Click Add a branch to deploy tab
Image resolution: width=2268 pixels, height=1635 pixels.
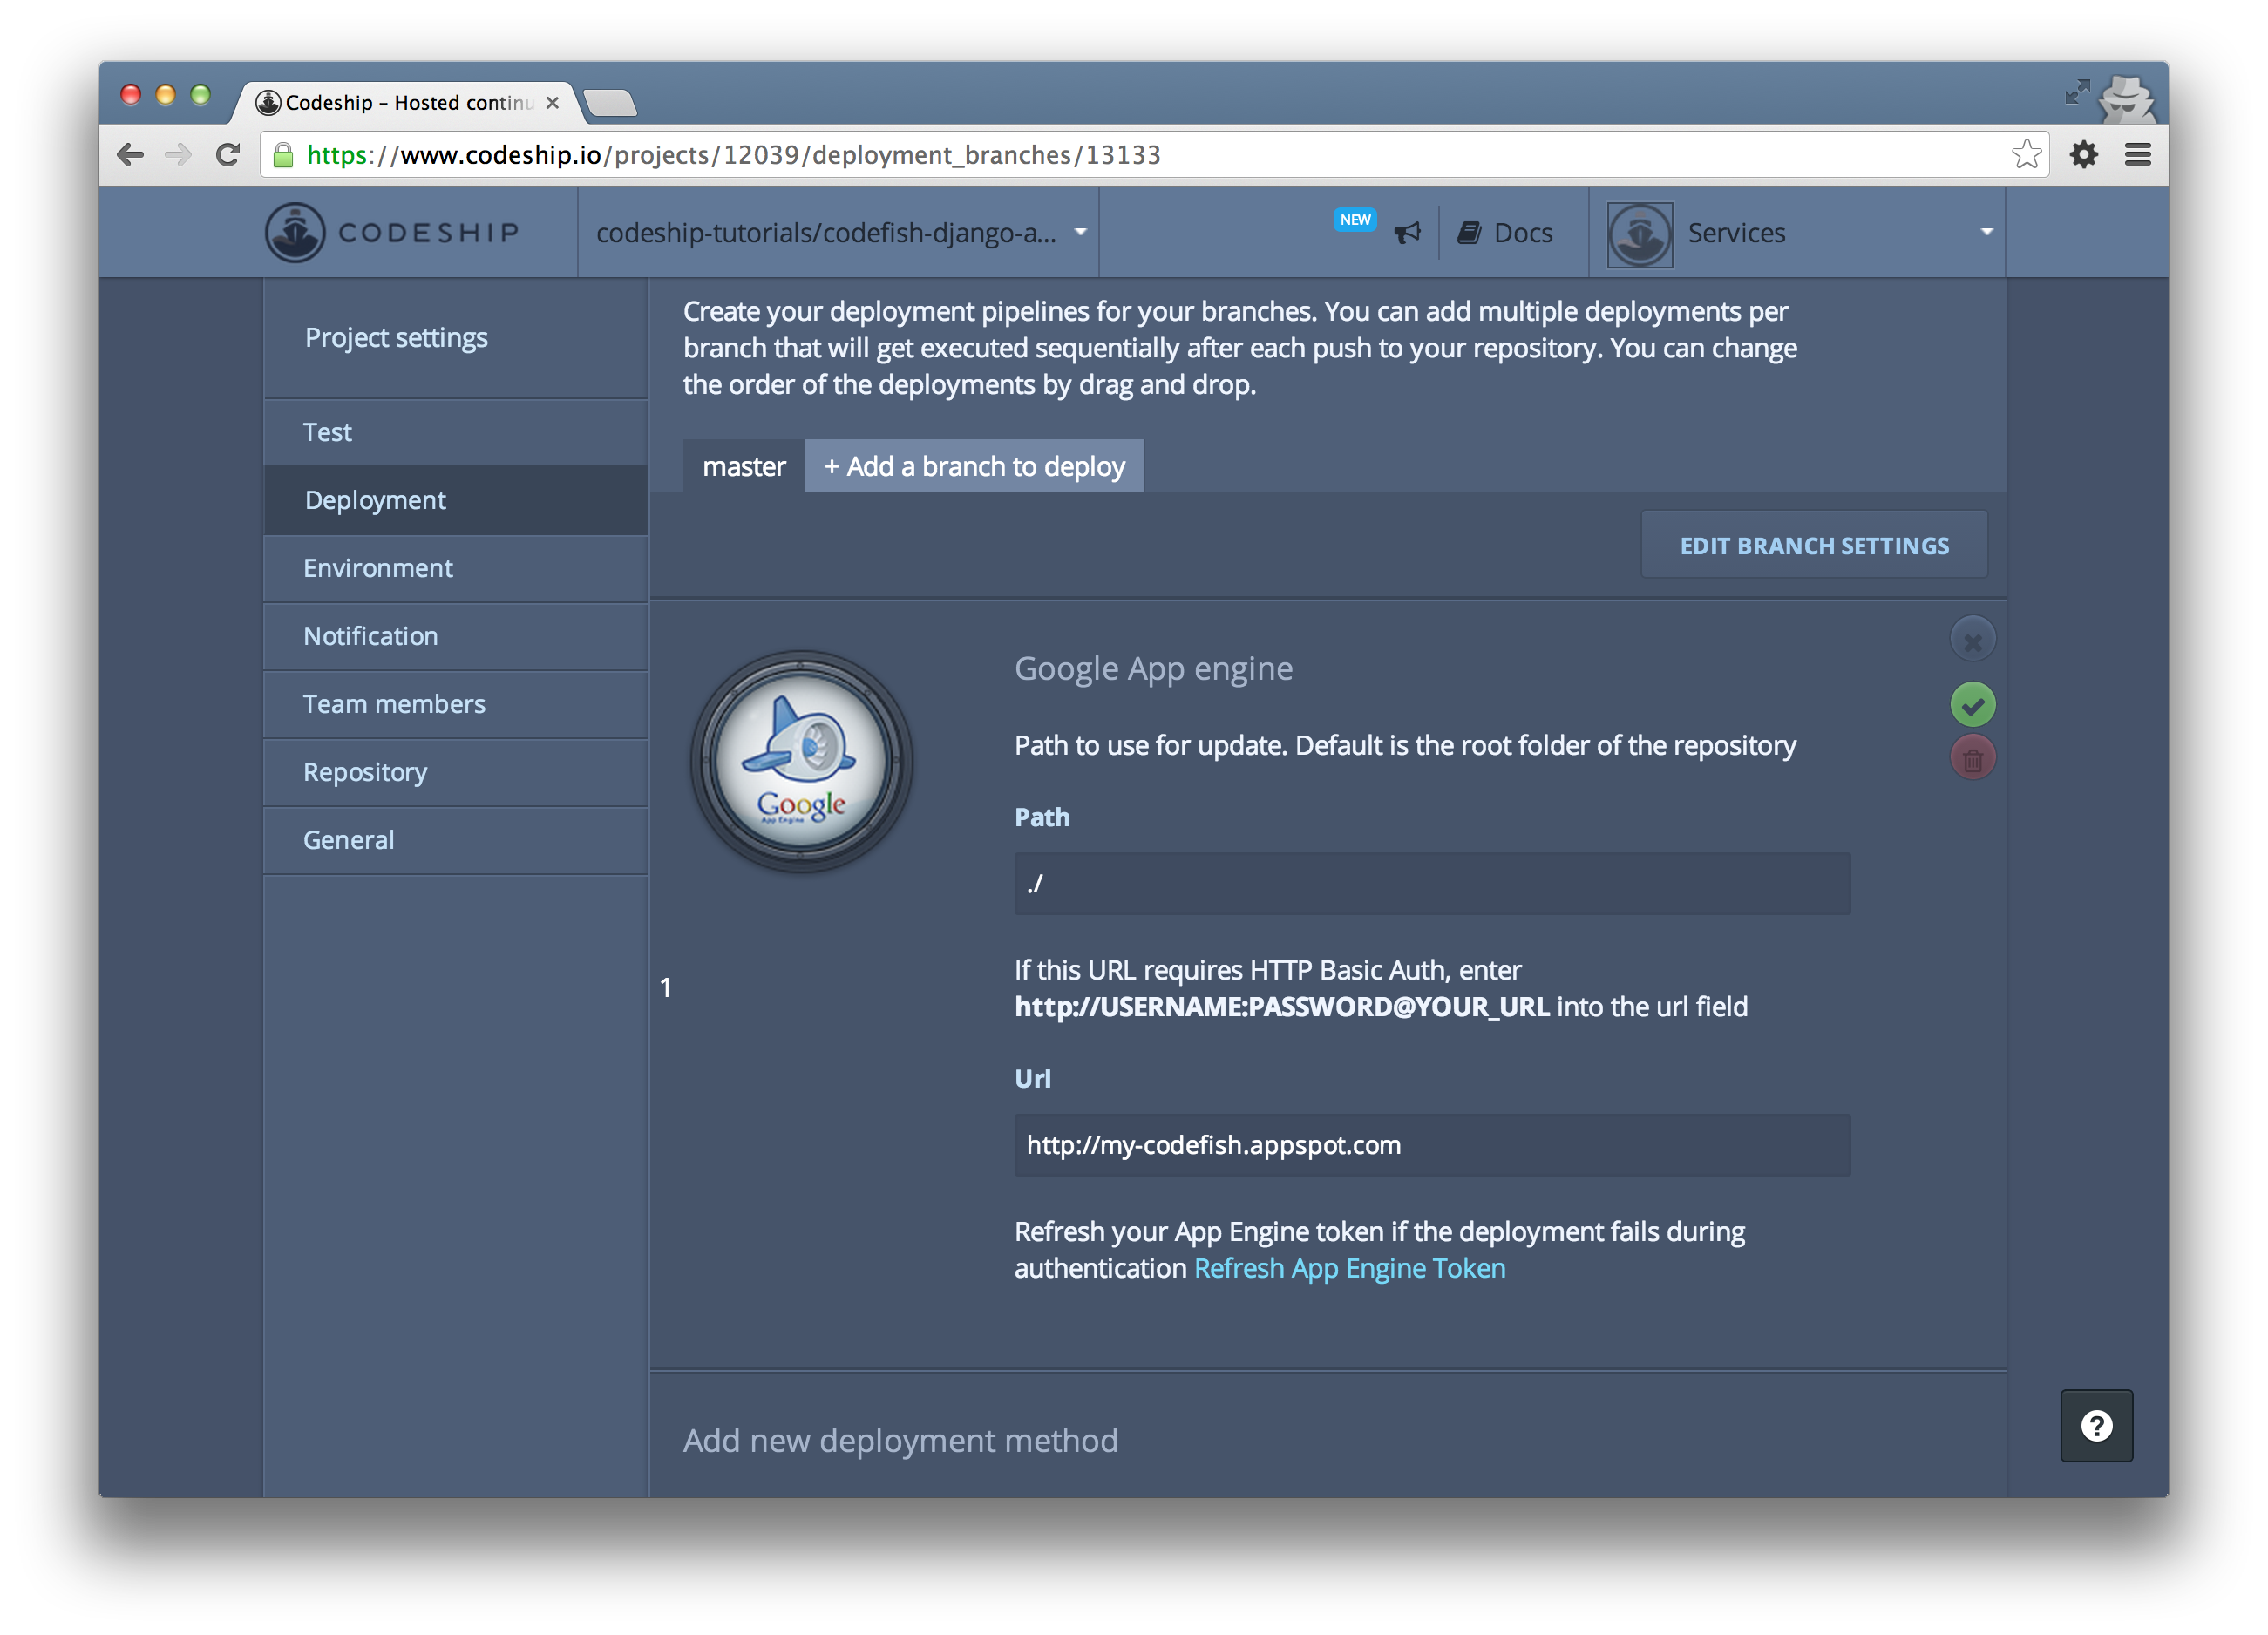click(974, 467)
